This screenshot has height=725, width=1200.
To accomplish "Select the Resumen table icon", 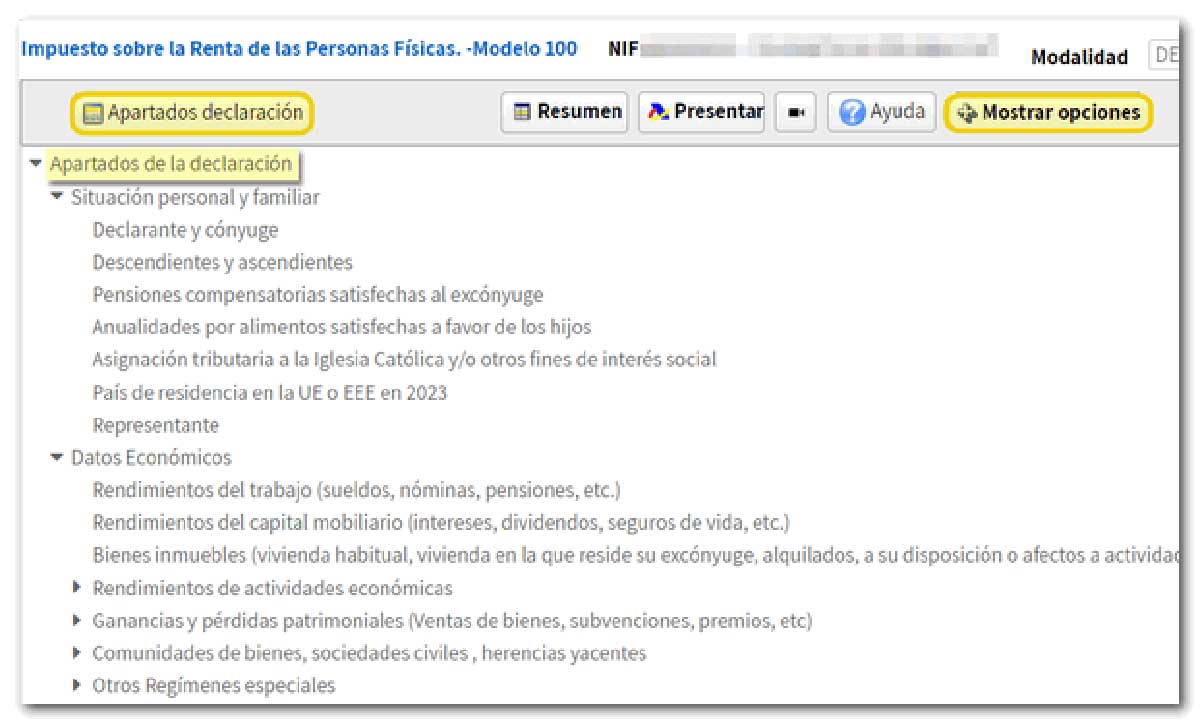I will pos(523,112).
